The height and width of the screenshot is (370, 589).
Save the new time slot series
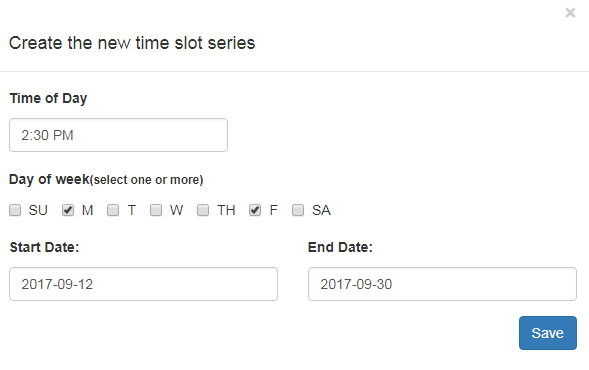coord(548,333)
